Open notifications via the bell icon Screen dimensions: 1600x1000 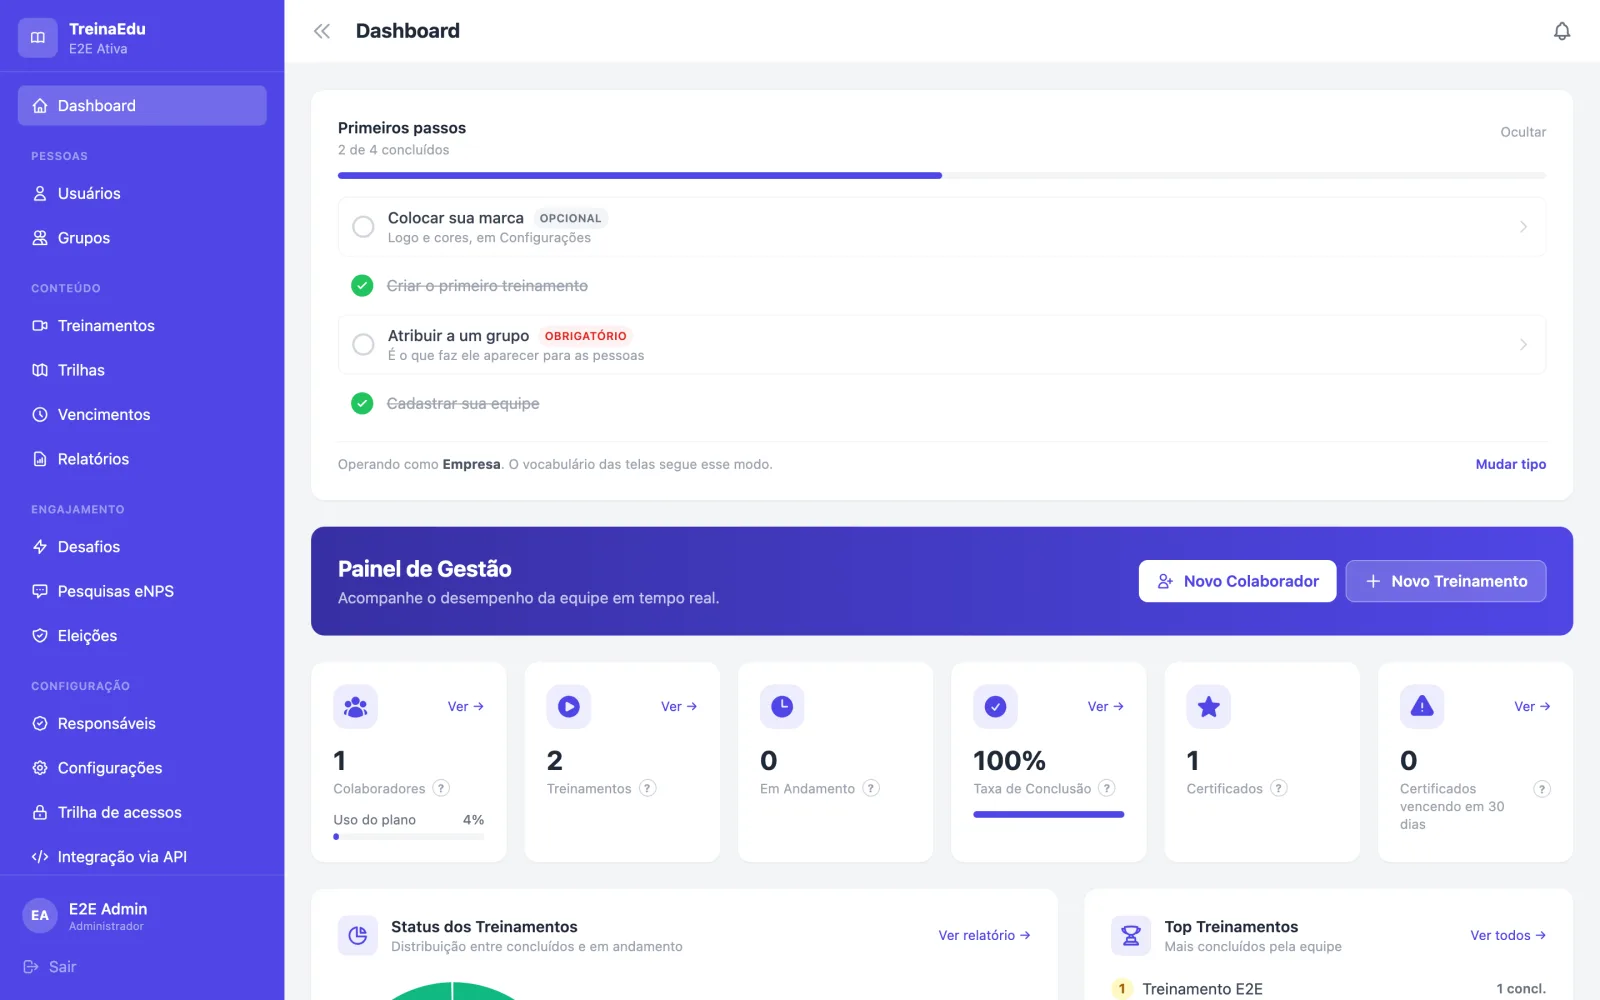1562,31
